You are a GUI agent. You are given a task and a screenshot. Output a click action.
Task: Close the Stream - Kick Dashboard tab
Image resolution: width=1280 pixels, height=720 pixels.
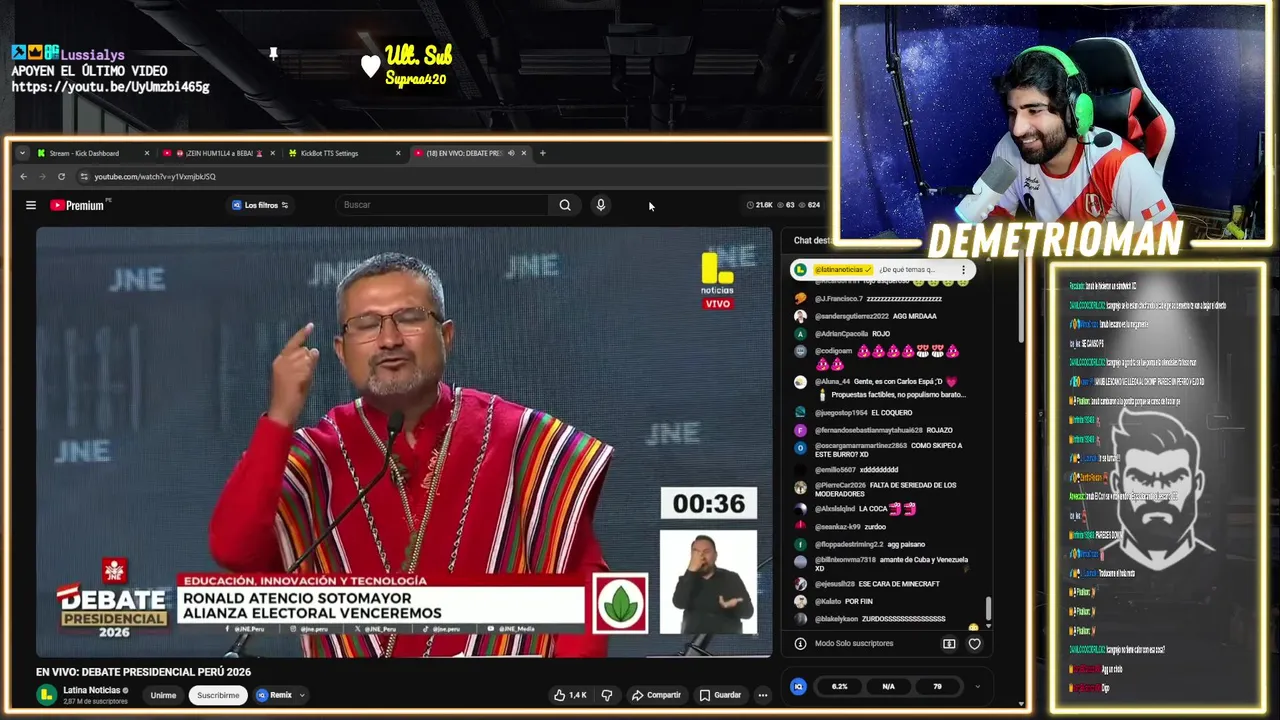(x=147, y=153)
